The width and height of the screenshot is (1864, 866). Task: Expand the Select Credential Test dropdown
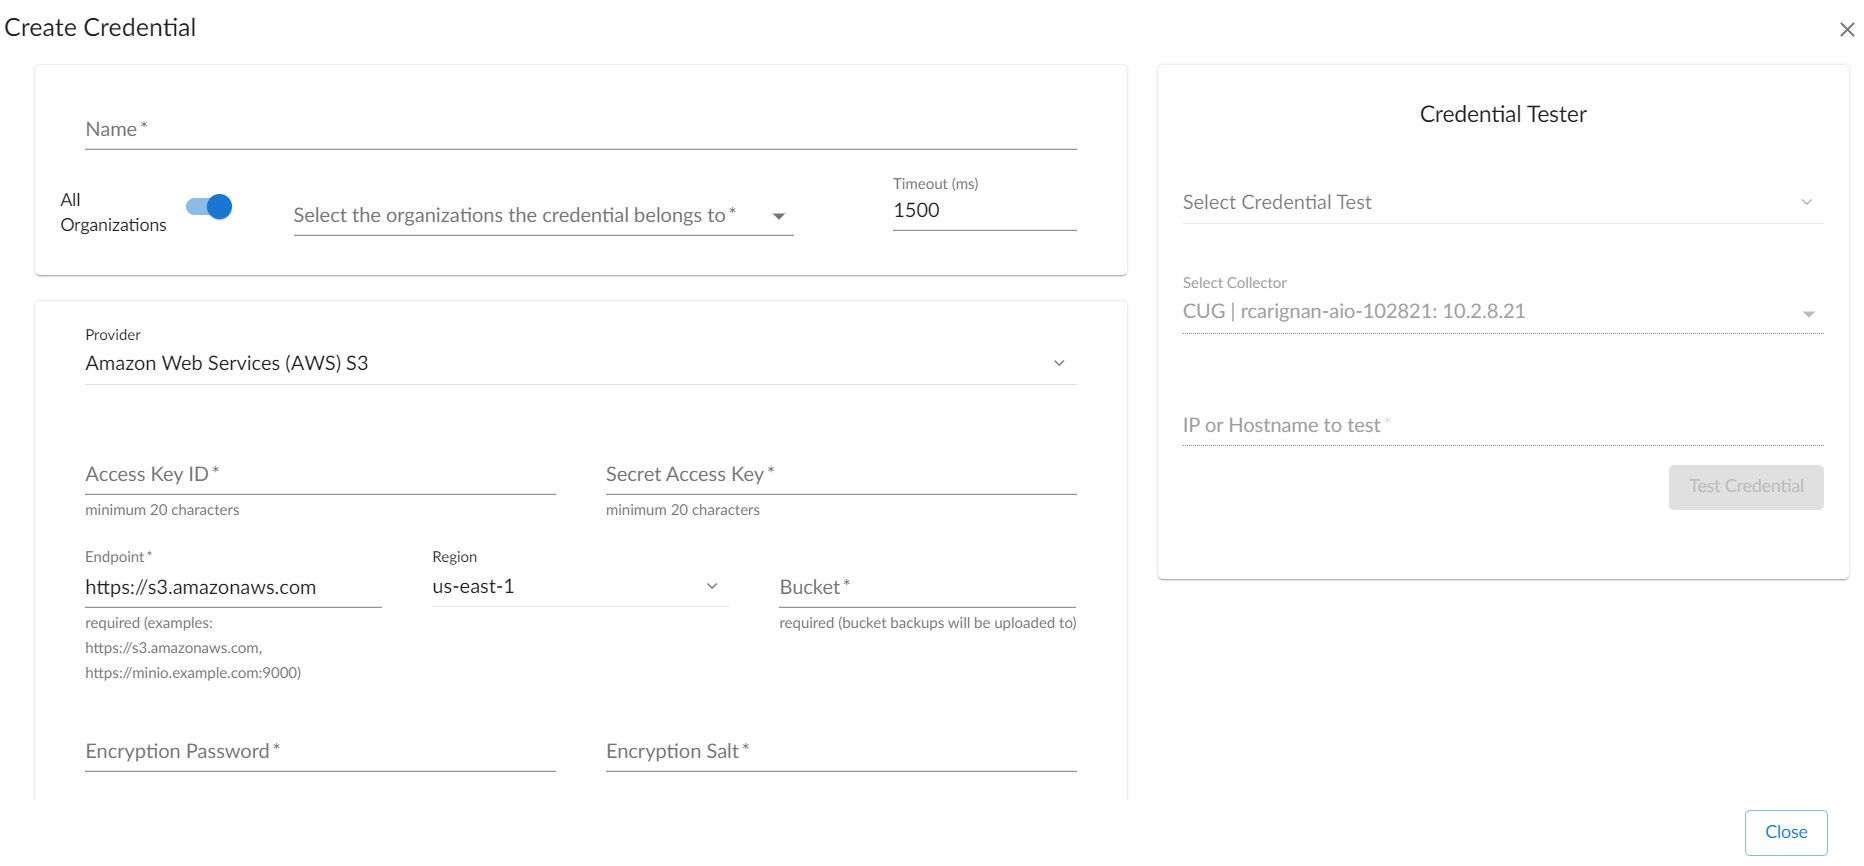pyautogui.click(x=1806, y=203)
